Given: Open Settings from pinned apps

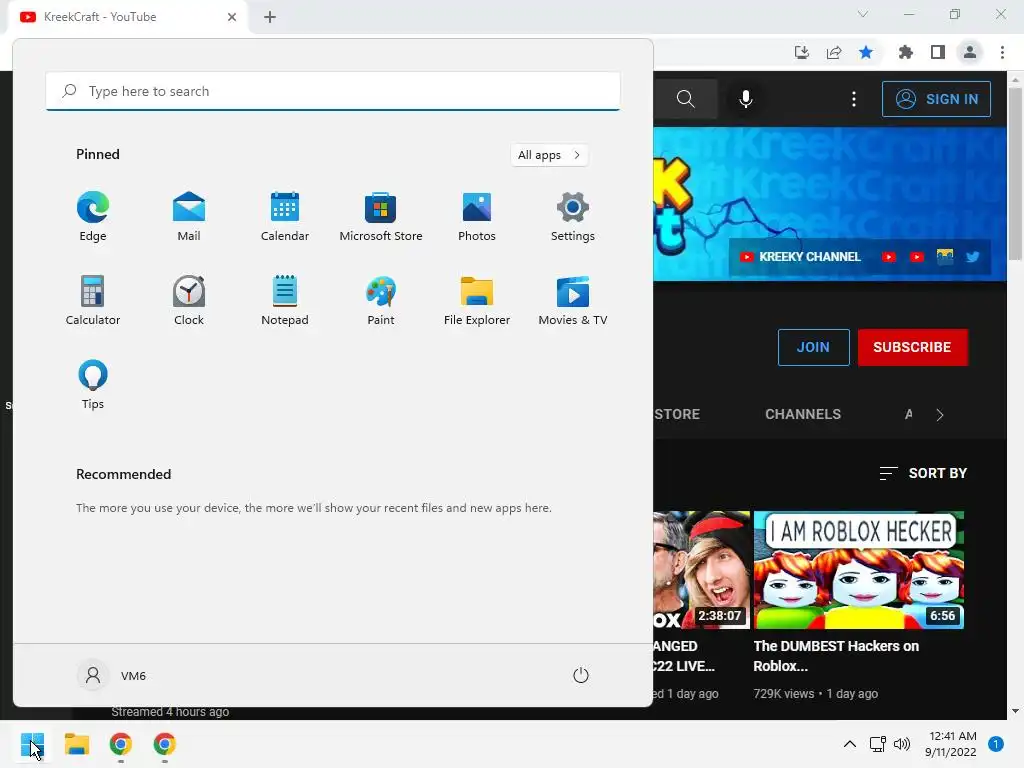Looking at the screenshot, I should click(573, 216).
